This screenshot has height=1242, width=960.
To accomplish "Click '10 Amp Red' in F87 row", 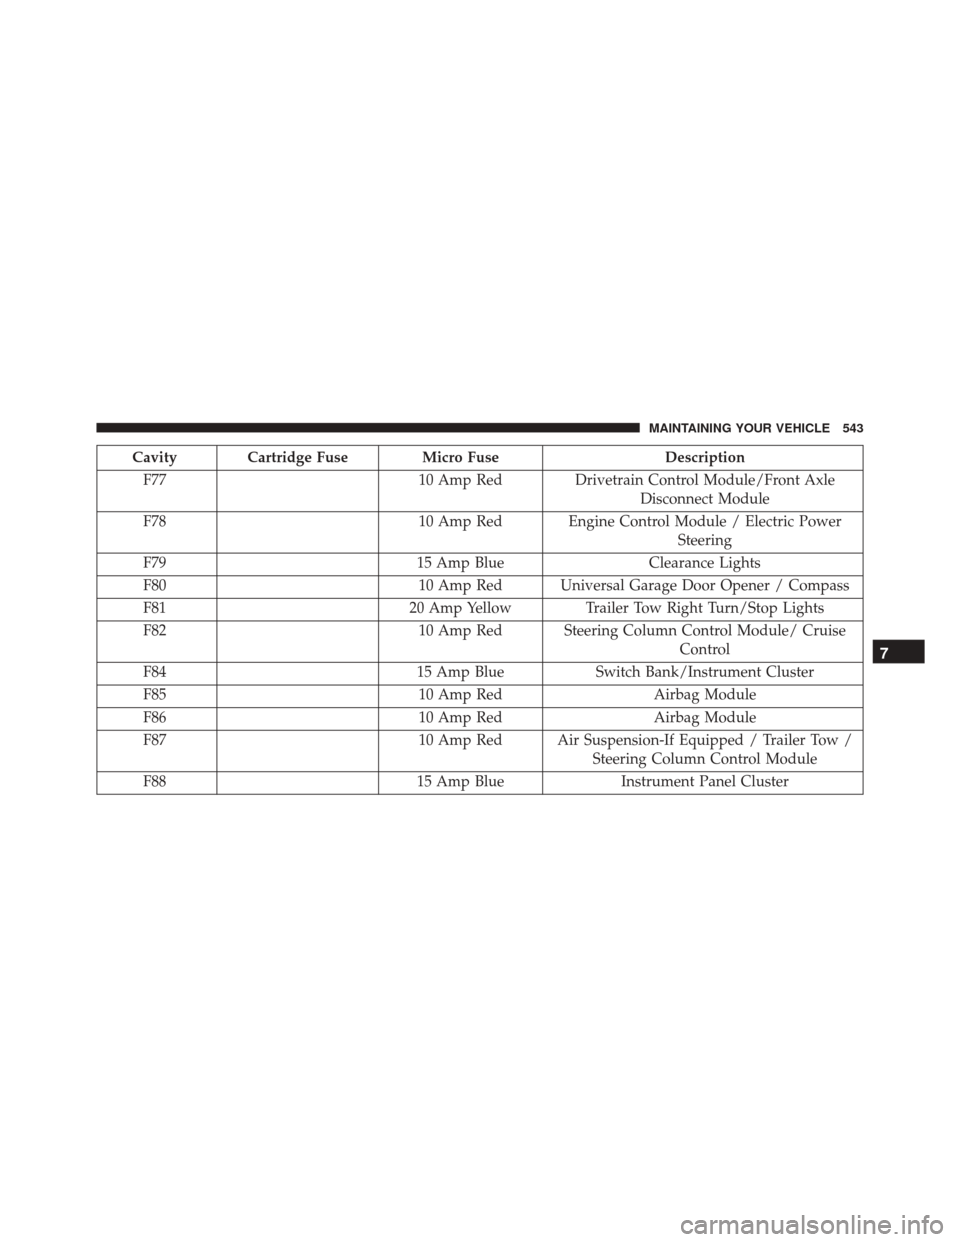I will point(460,740).
